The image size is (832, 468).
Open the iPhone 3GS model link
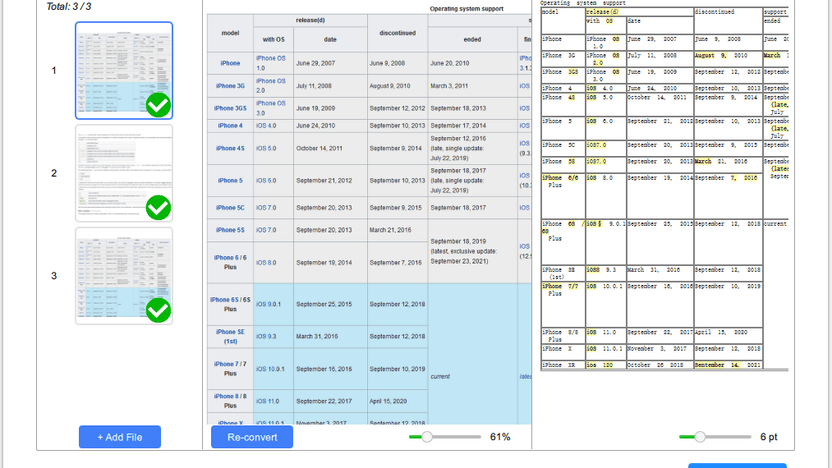[230, 108]
